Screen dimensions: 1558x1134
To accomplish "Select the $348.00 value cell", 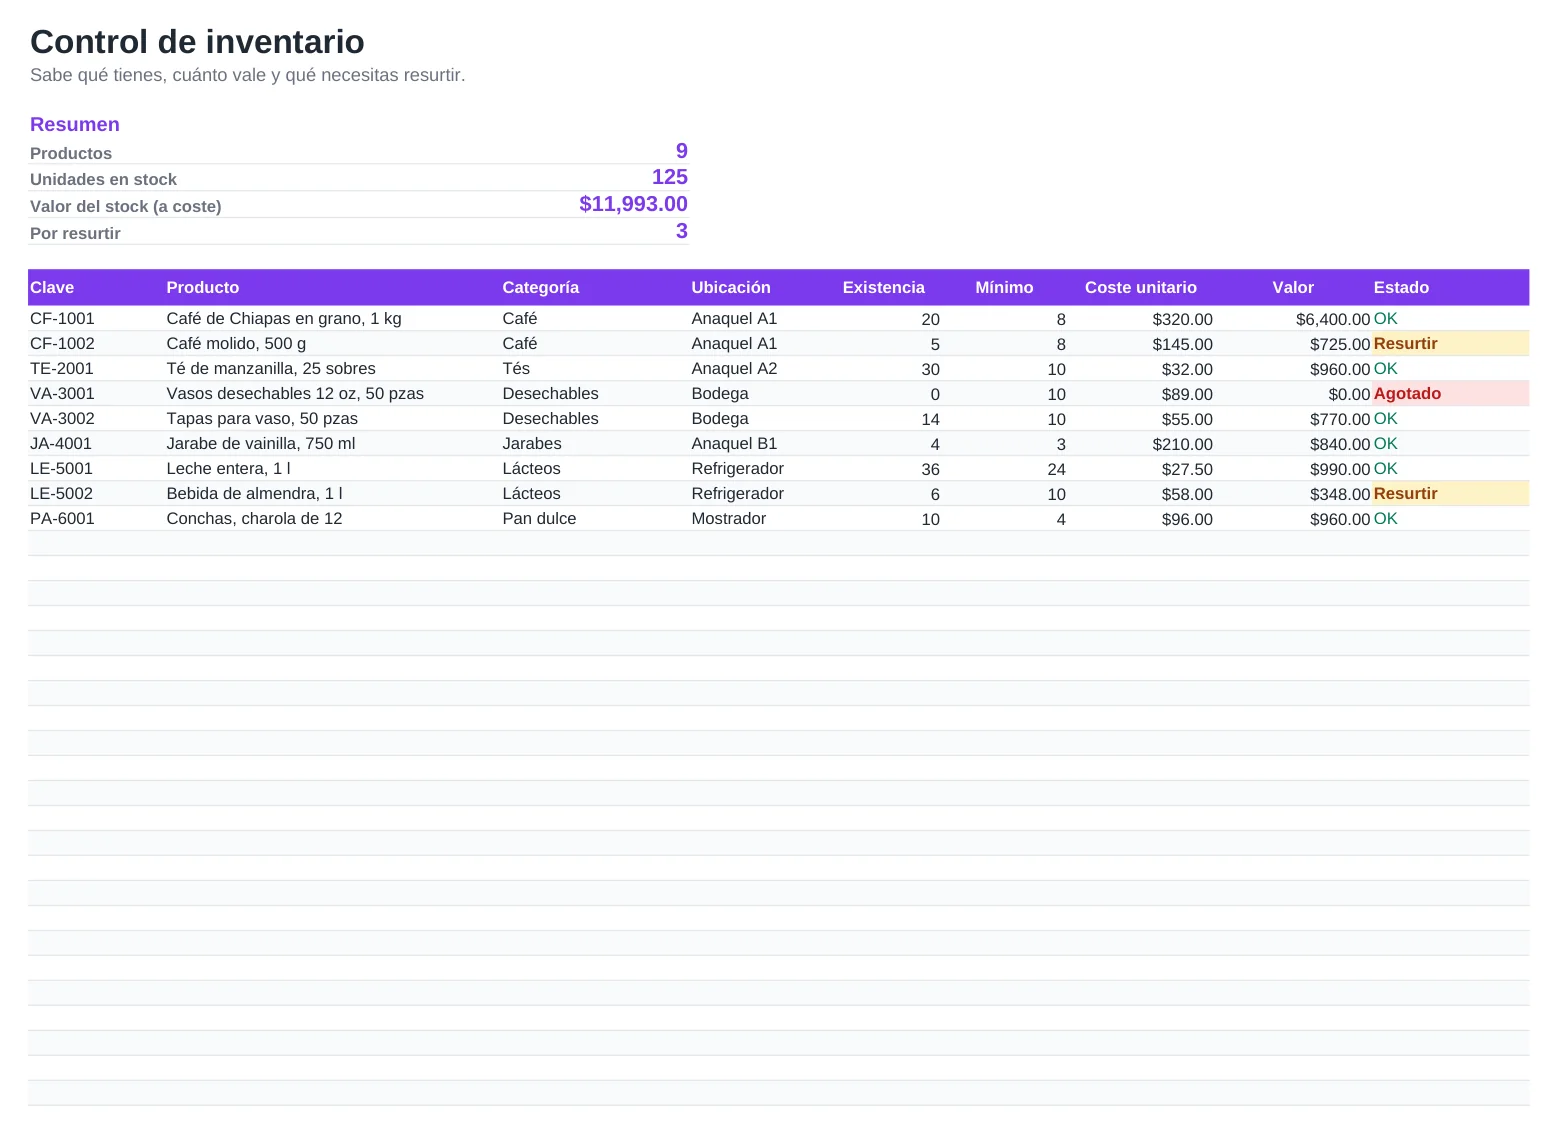I will coord(1340,494).
